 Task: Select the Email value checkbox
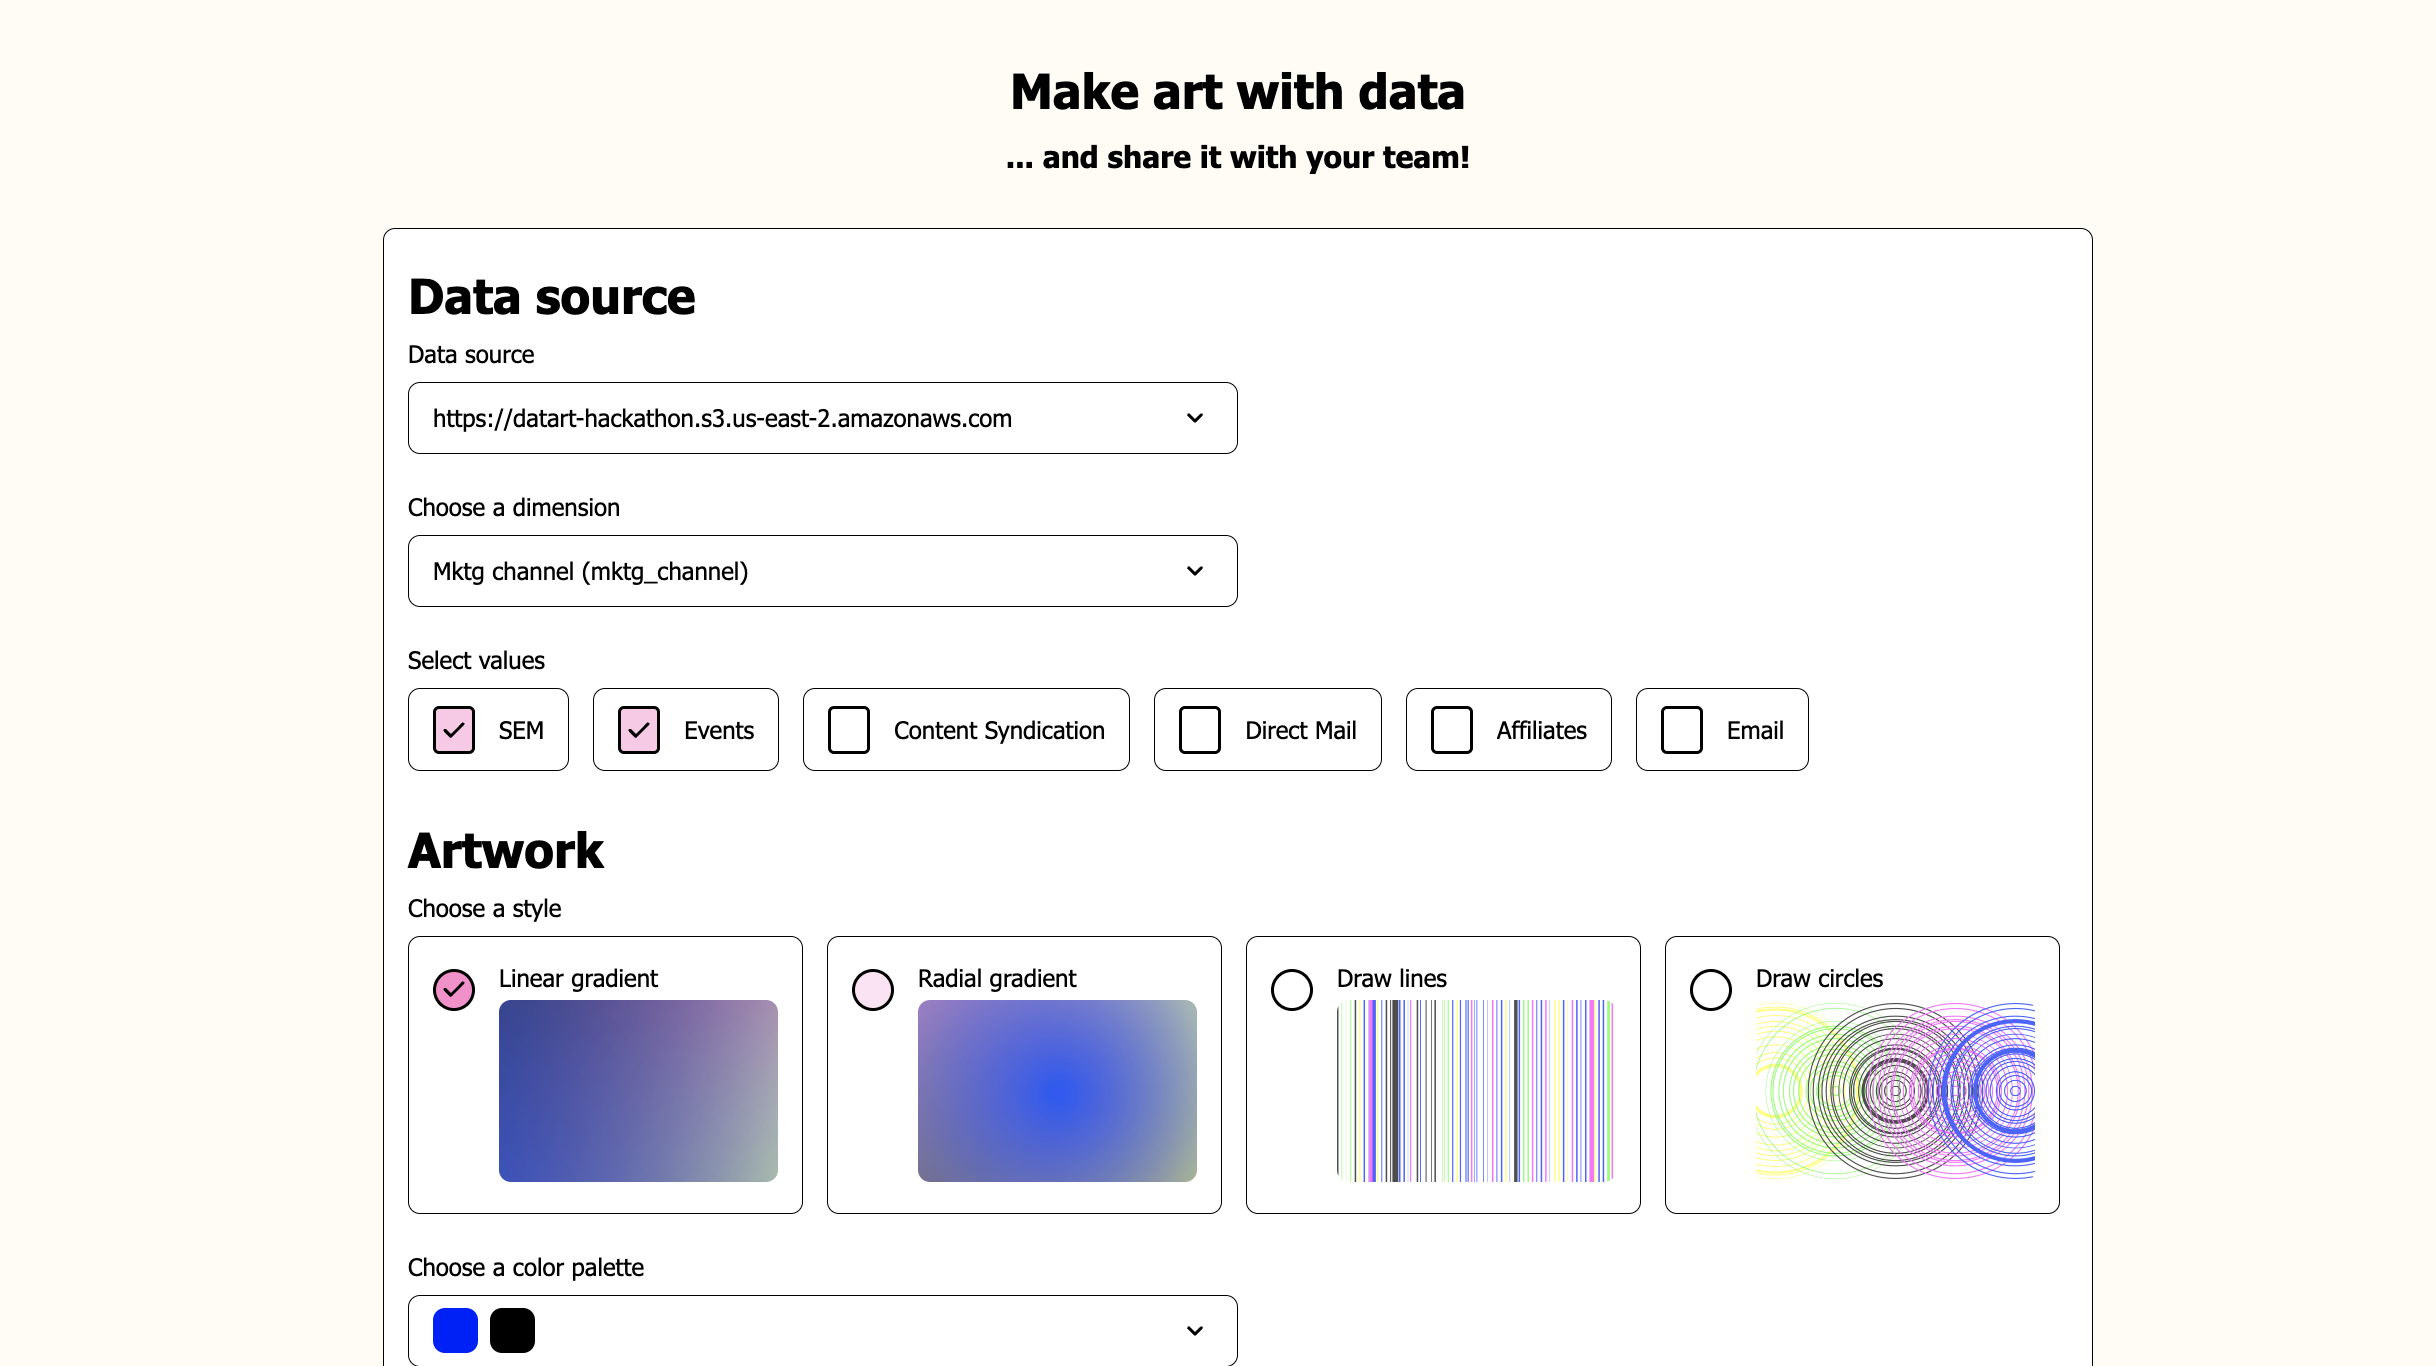tap(1682, 730)
